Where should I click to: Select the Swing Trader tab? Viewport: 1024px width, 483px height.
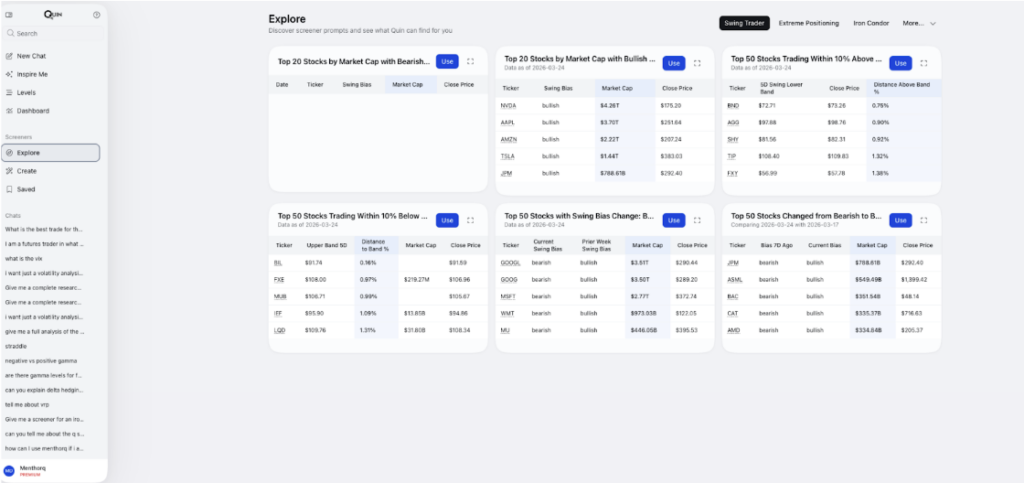[x=744, y=23]
